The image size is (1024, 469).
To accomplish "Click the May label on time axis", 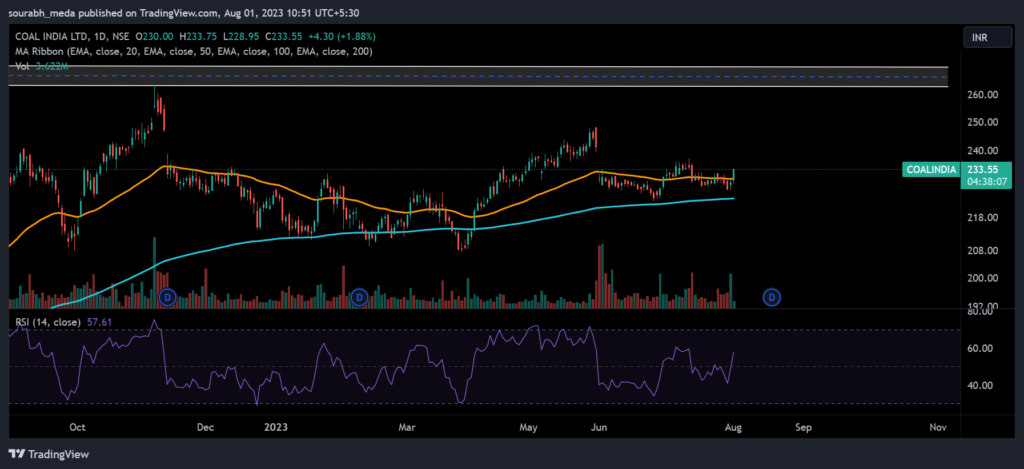I will 528,428.
